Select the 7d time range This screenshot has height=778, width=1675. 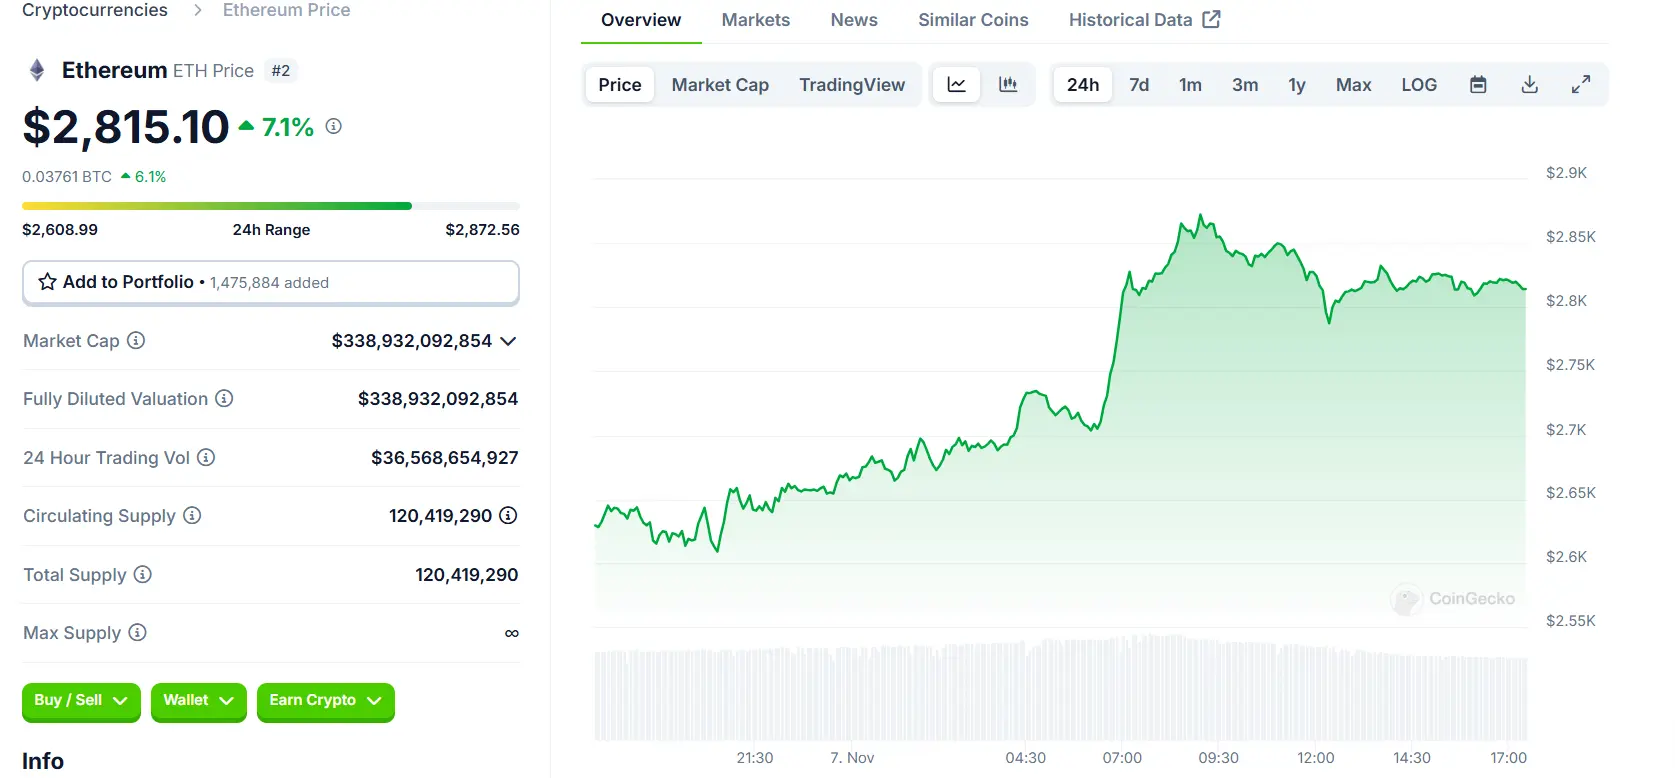[1139, 85]
